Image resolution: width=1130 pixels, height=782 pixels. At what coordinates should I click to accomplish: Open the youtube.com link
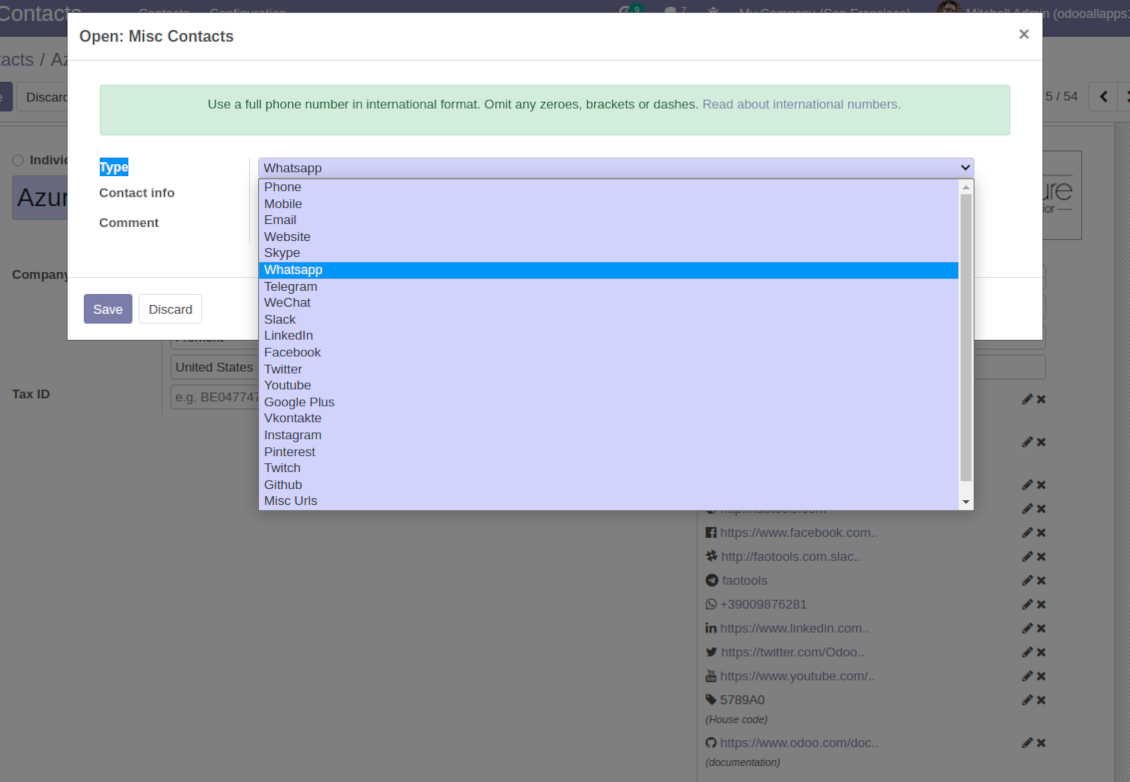coord(797,676)
